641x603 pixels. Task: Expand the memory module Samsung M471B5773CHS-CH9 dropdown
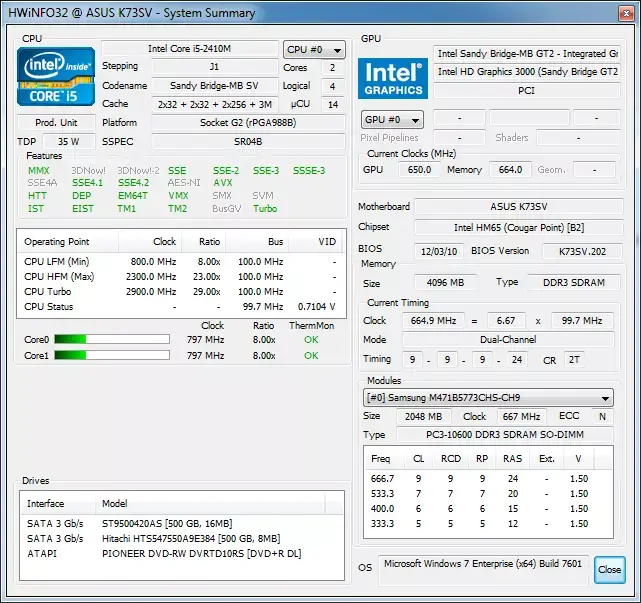tap(488, 397)
